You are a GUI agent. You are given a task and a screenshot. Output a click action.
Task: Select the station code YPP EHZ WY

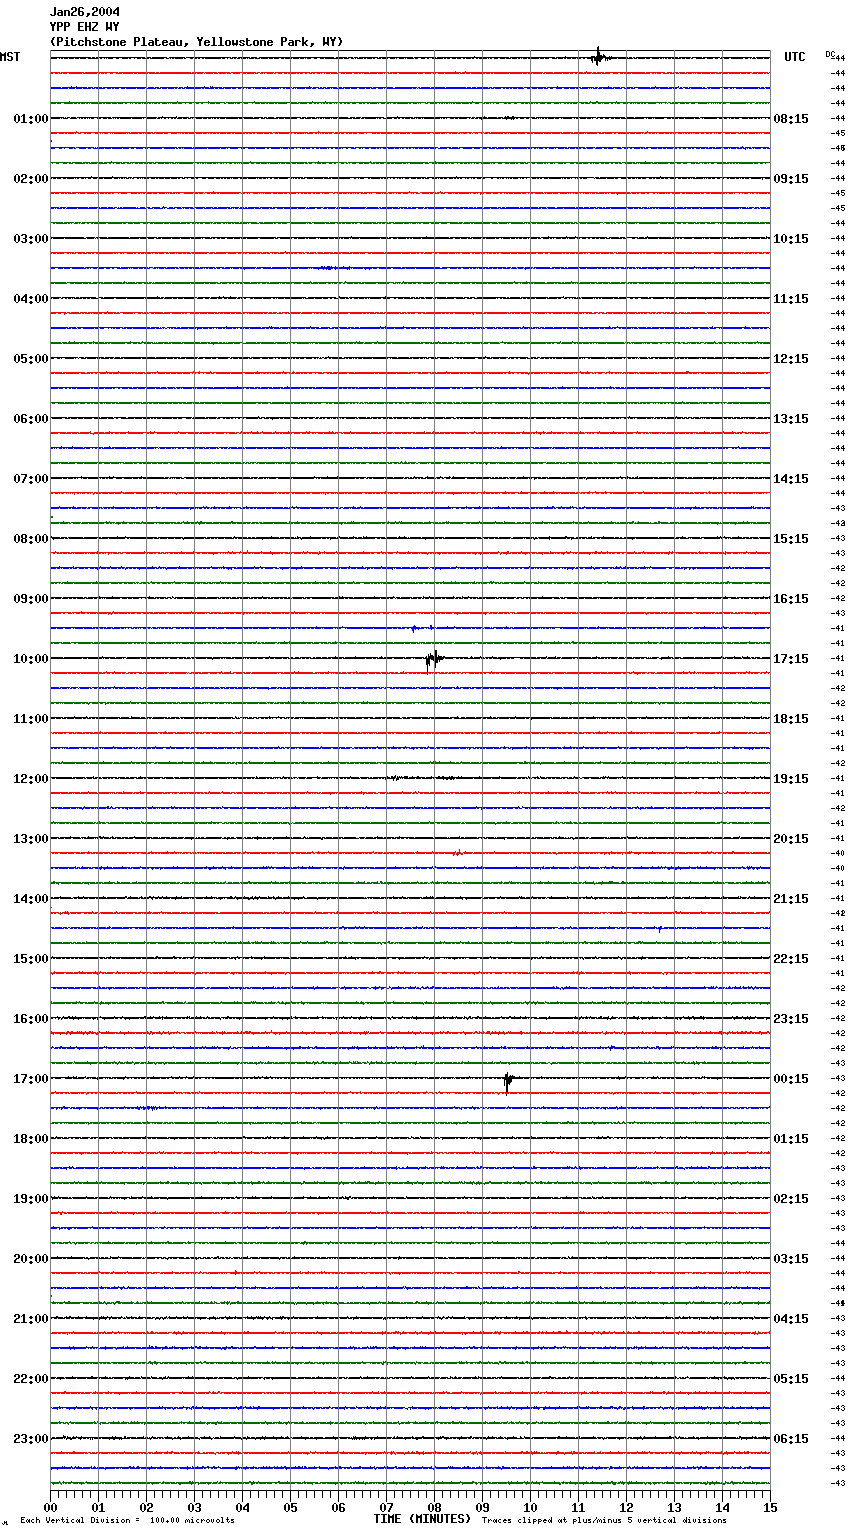85,27
